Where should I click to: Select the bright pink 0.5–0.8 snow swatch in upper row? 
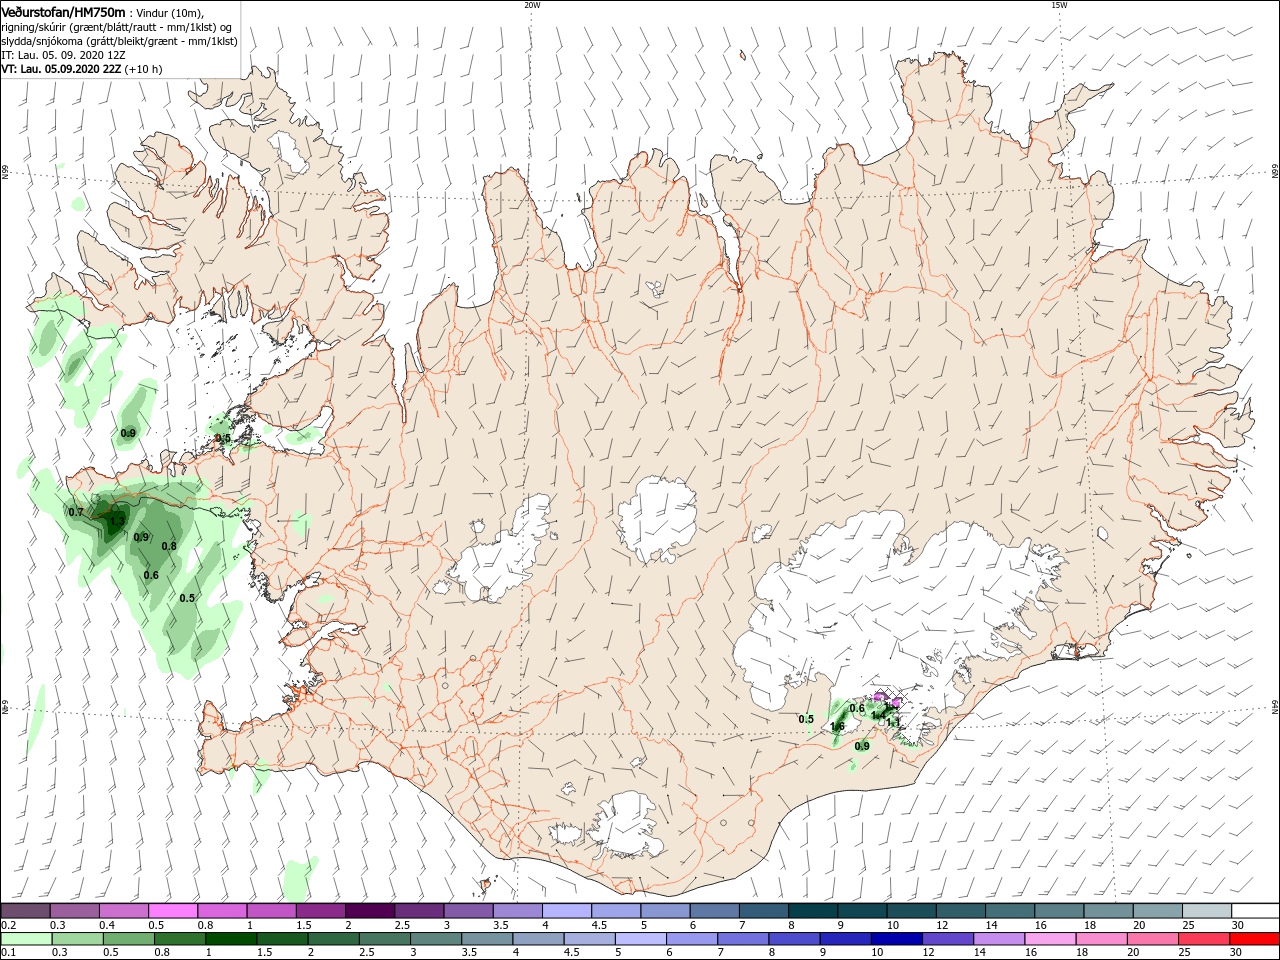tap(172, 911)
